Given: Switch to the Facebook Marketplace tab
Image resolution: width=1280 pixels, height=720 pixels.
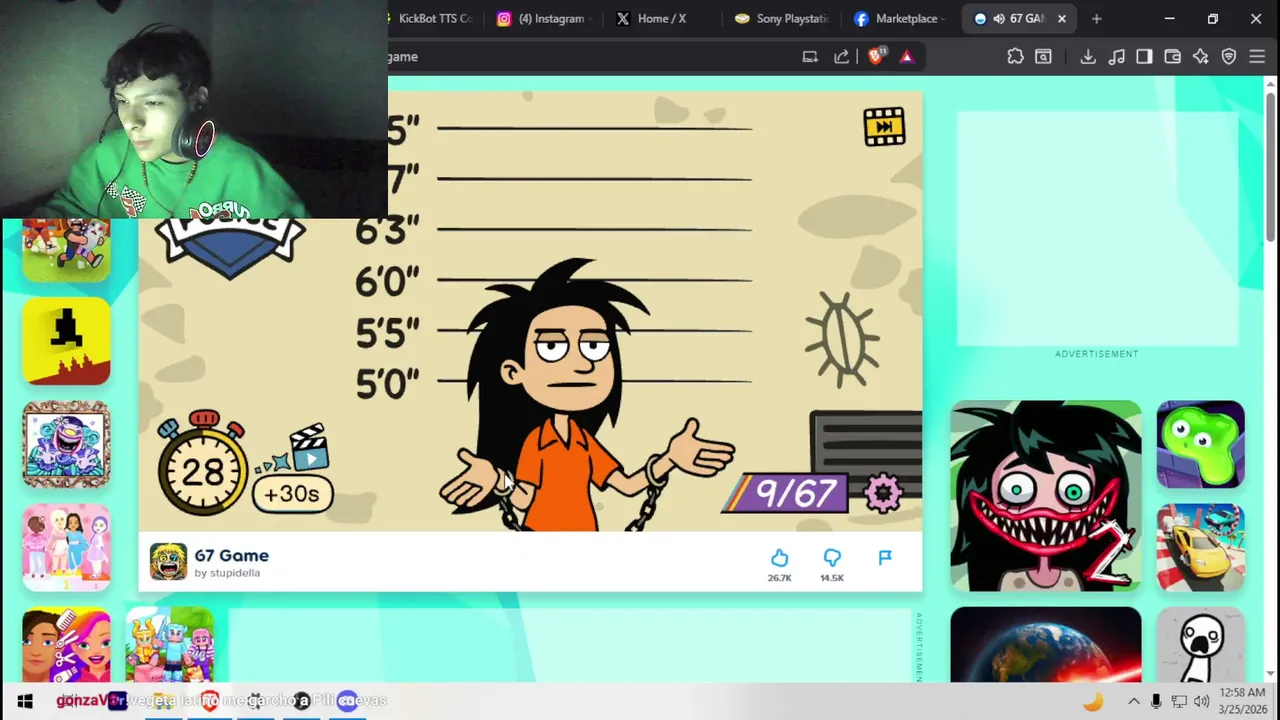Looking at the screenshot, I should (x=899, y=18).
